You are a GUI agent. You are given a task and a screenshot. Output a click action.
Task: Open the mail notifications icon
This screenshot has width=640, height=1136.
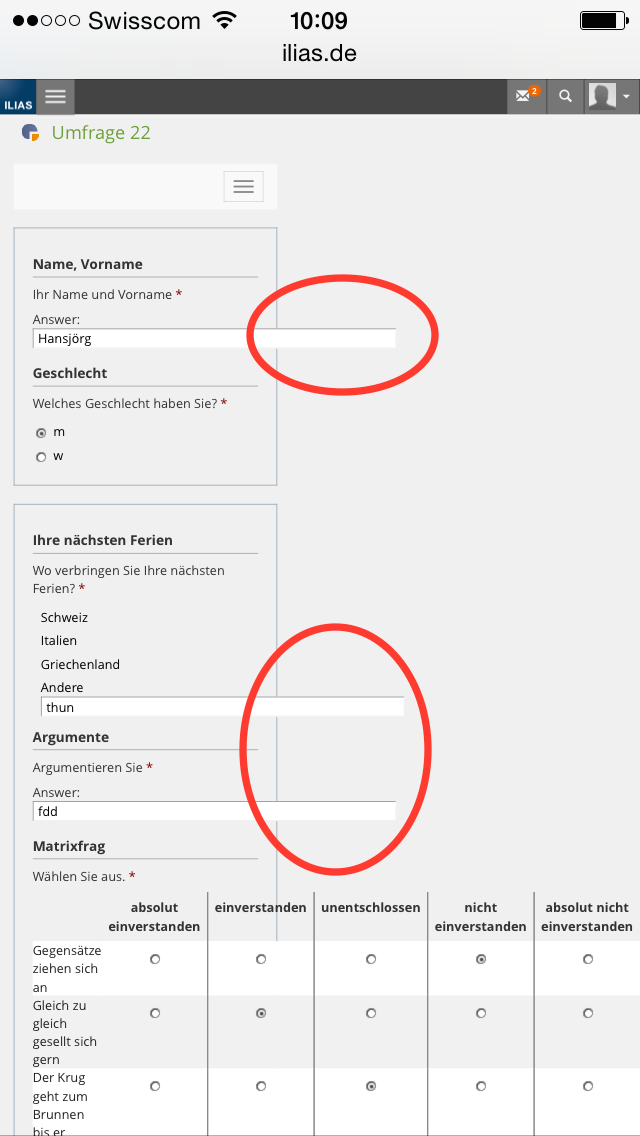click(x=525, y=96)
